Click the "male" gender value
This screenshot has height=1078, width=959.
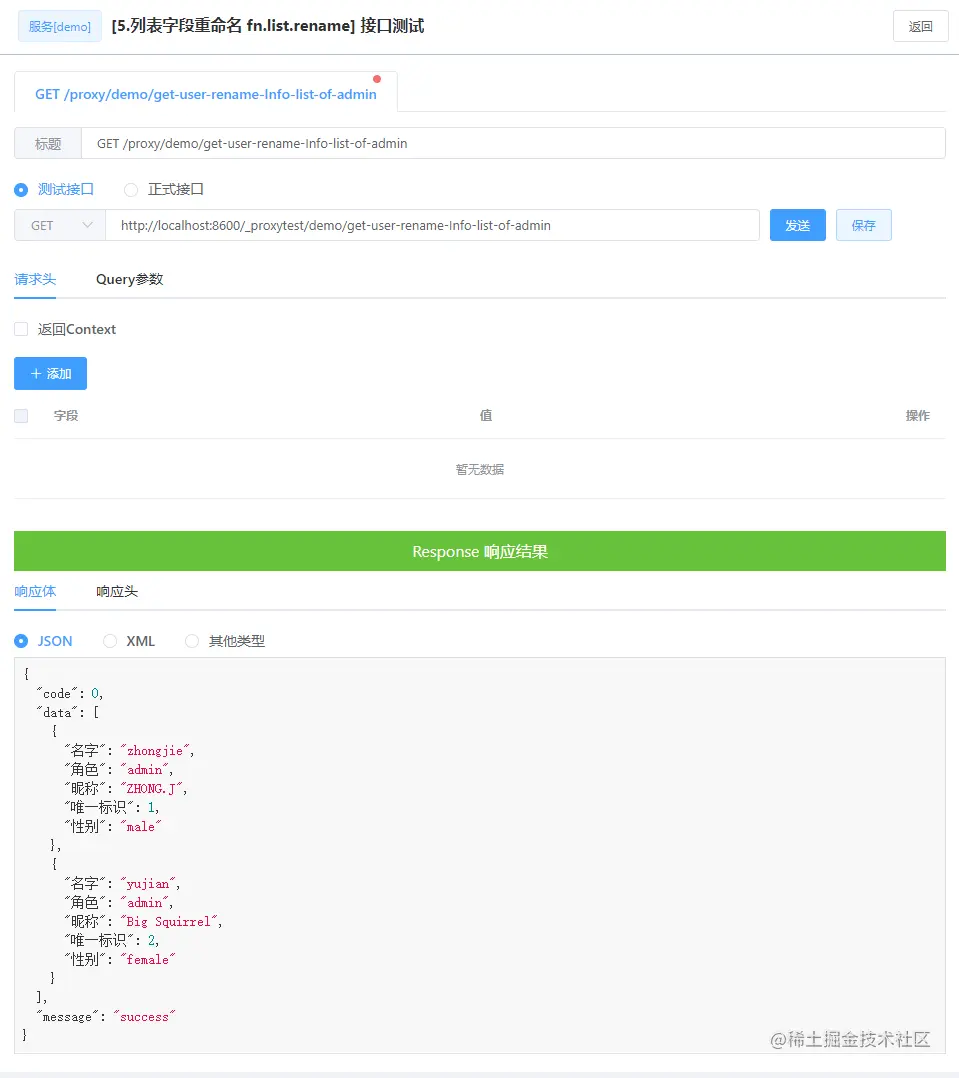click(x=141, y=826)
